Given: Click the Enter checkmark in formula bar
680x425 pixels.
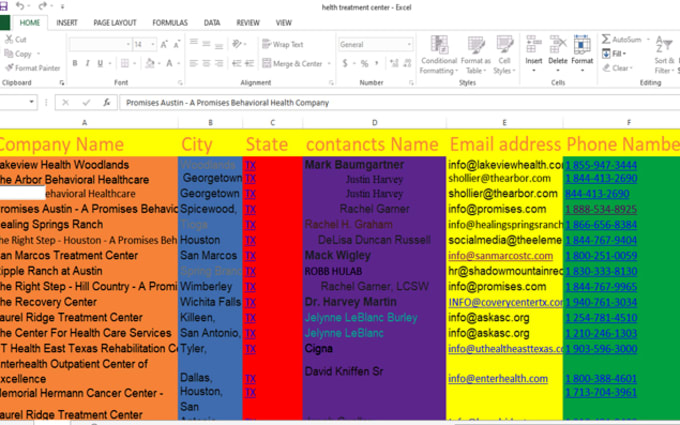Looking at the screenshot, I should [86, 103].
